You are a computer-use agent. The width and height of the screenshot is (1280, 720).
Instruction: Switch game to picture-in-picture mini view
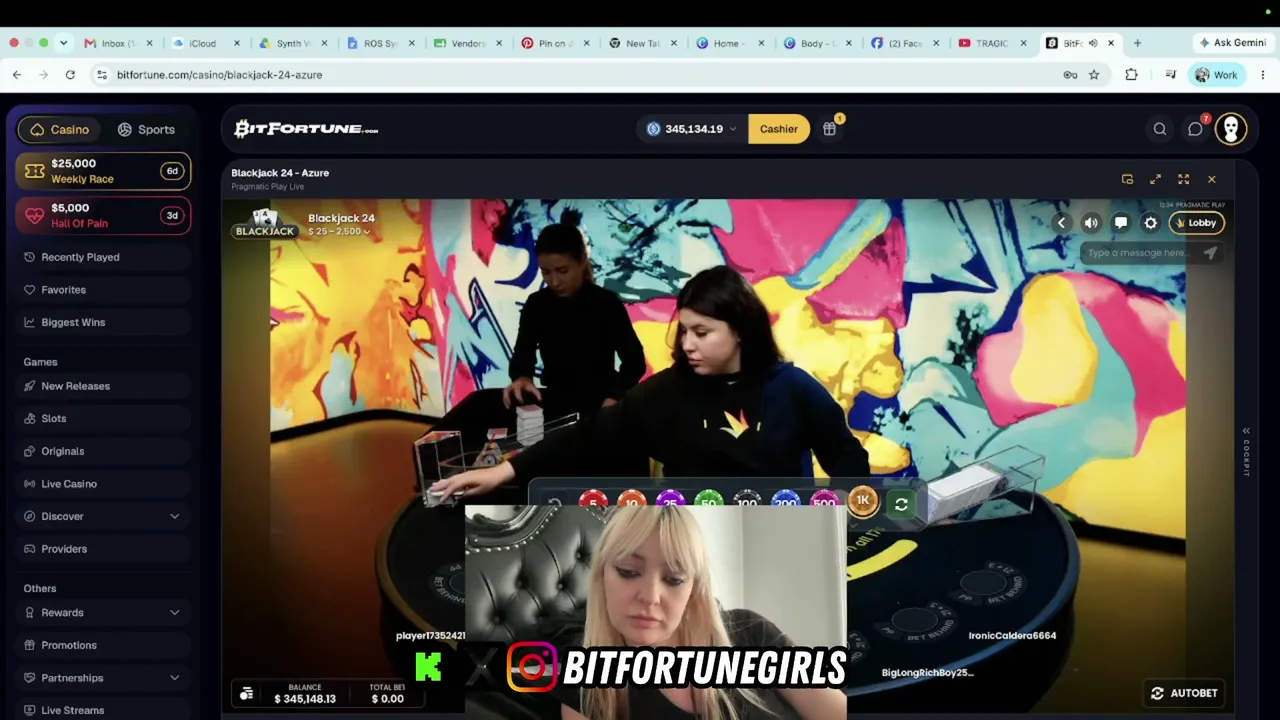point(1127,179)
